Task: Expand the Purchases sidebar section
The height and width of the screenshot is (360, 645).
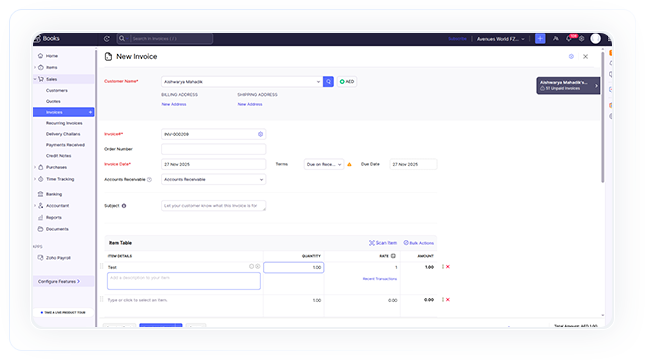Action: tap(35, 167)
